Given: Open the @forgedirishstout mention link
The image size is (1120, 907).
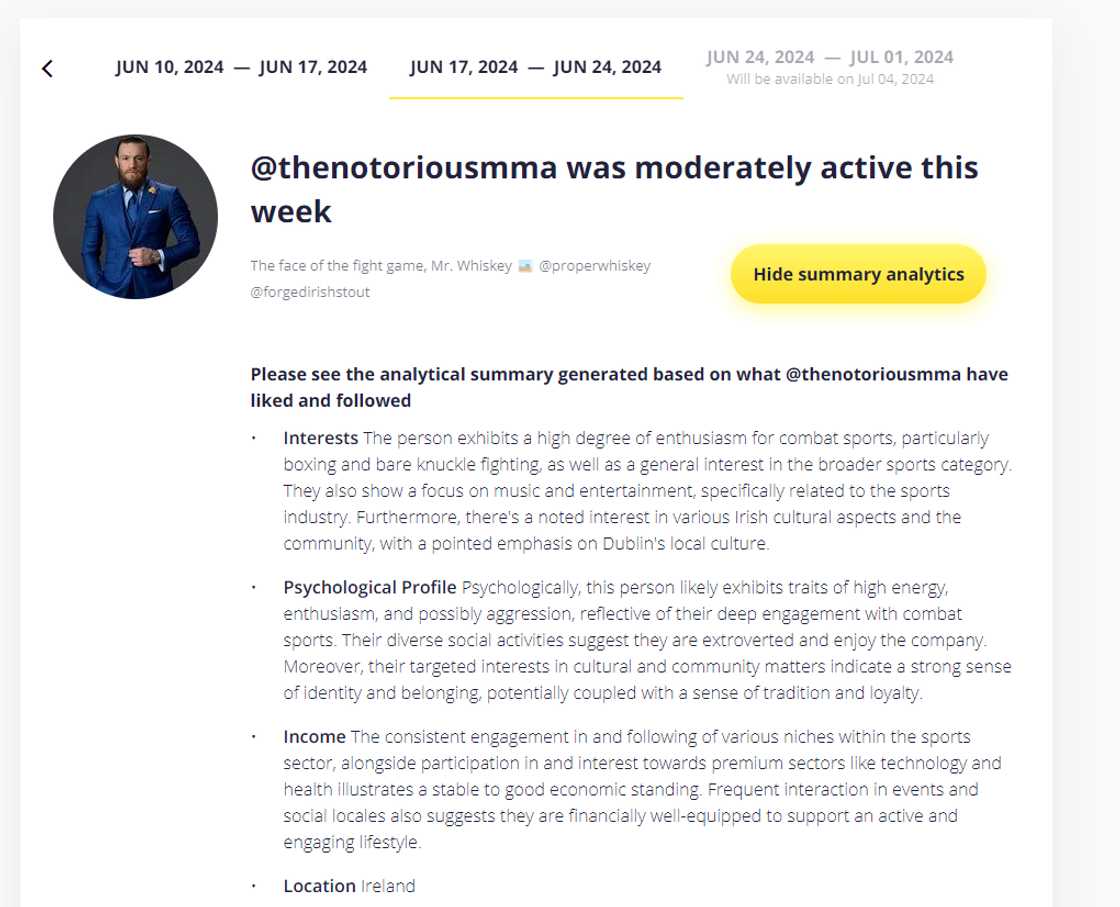Looking at the screenshot, I should 310,293.
